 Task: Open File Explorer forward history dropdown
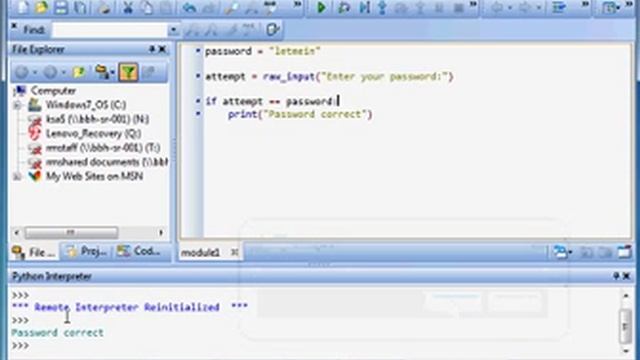64,73
